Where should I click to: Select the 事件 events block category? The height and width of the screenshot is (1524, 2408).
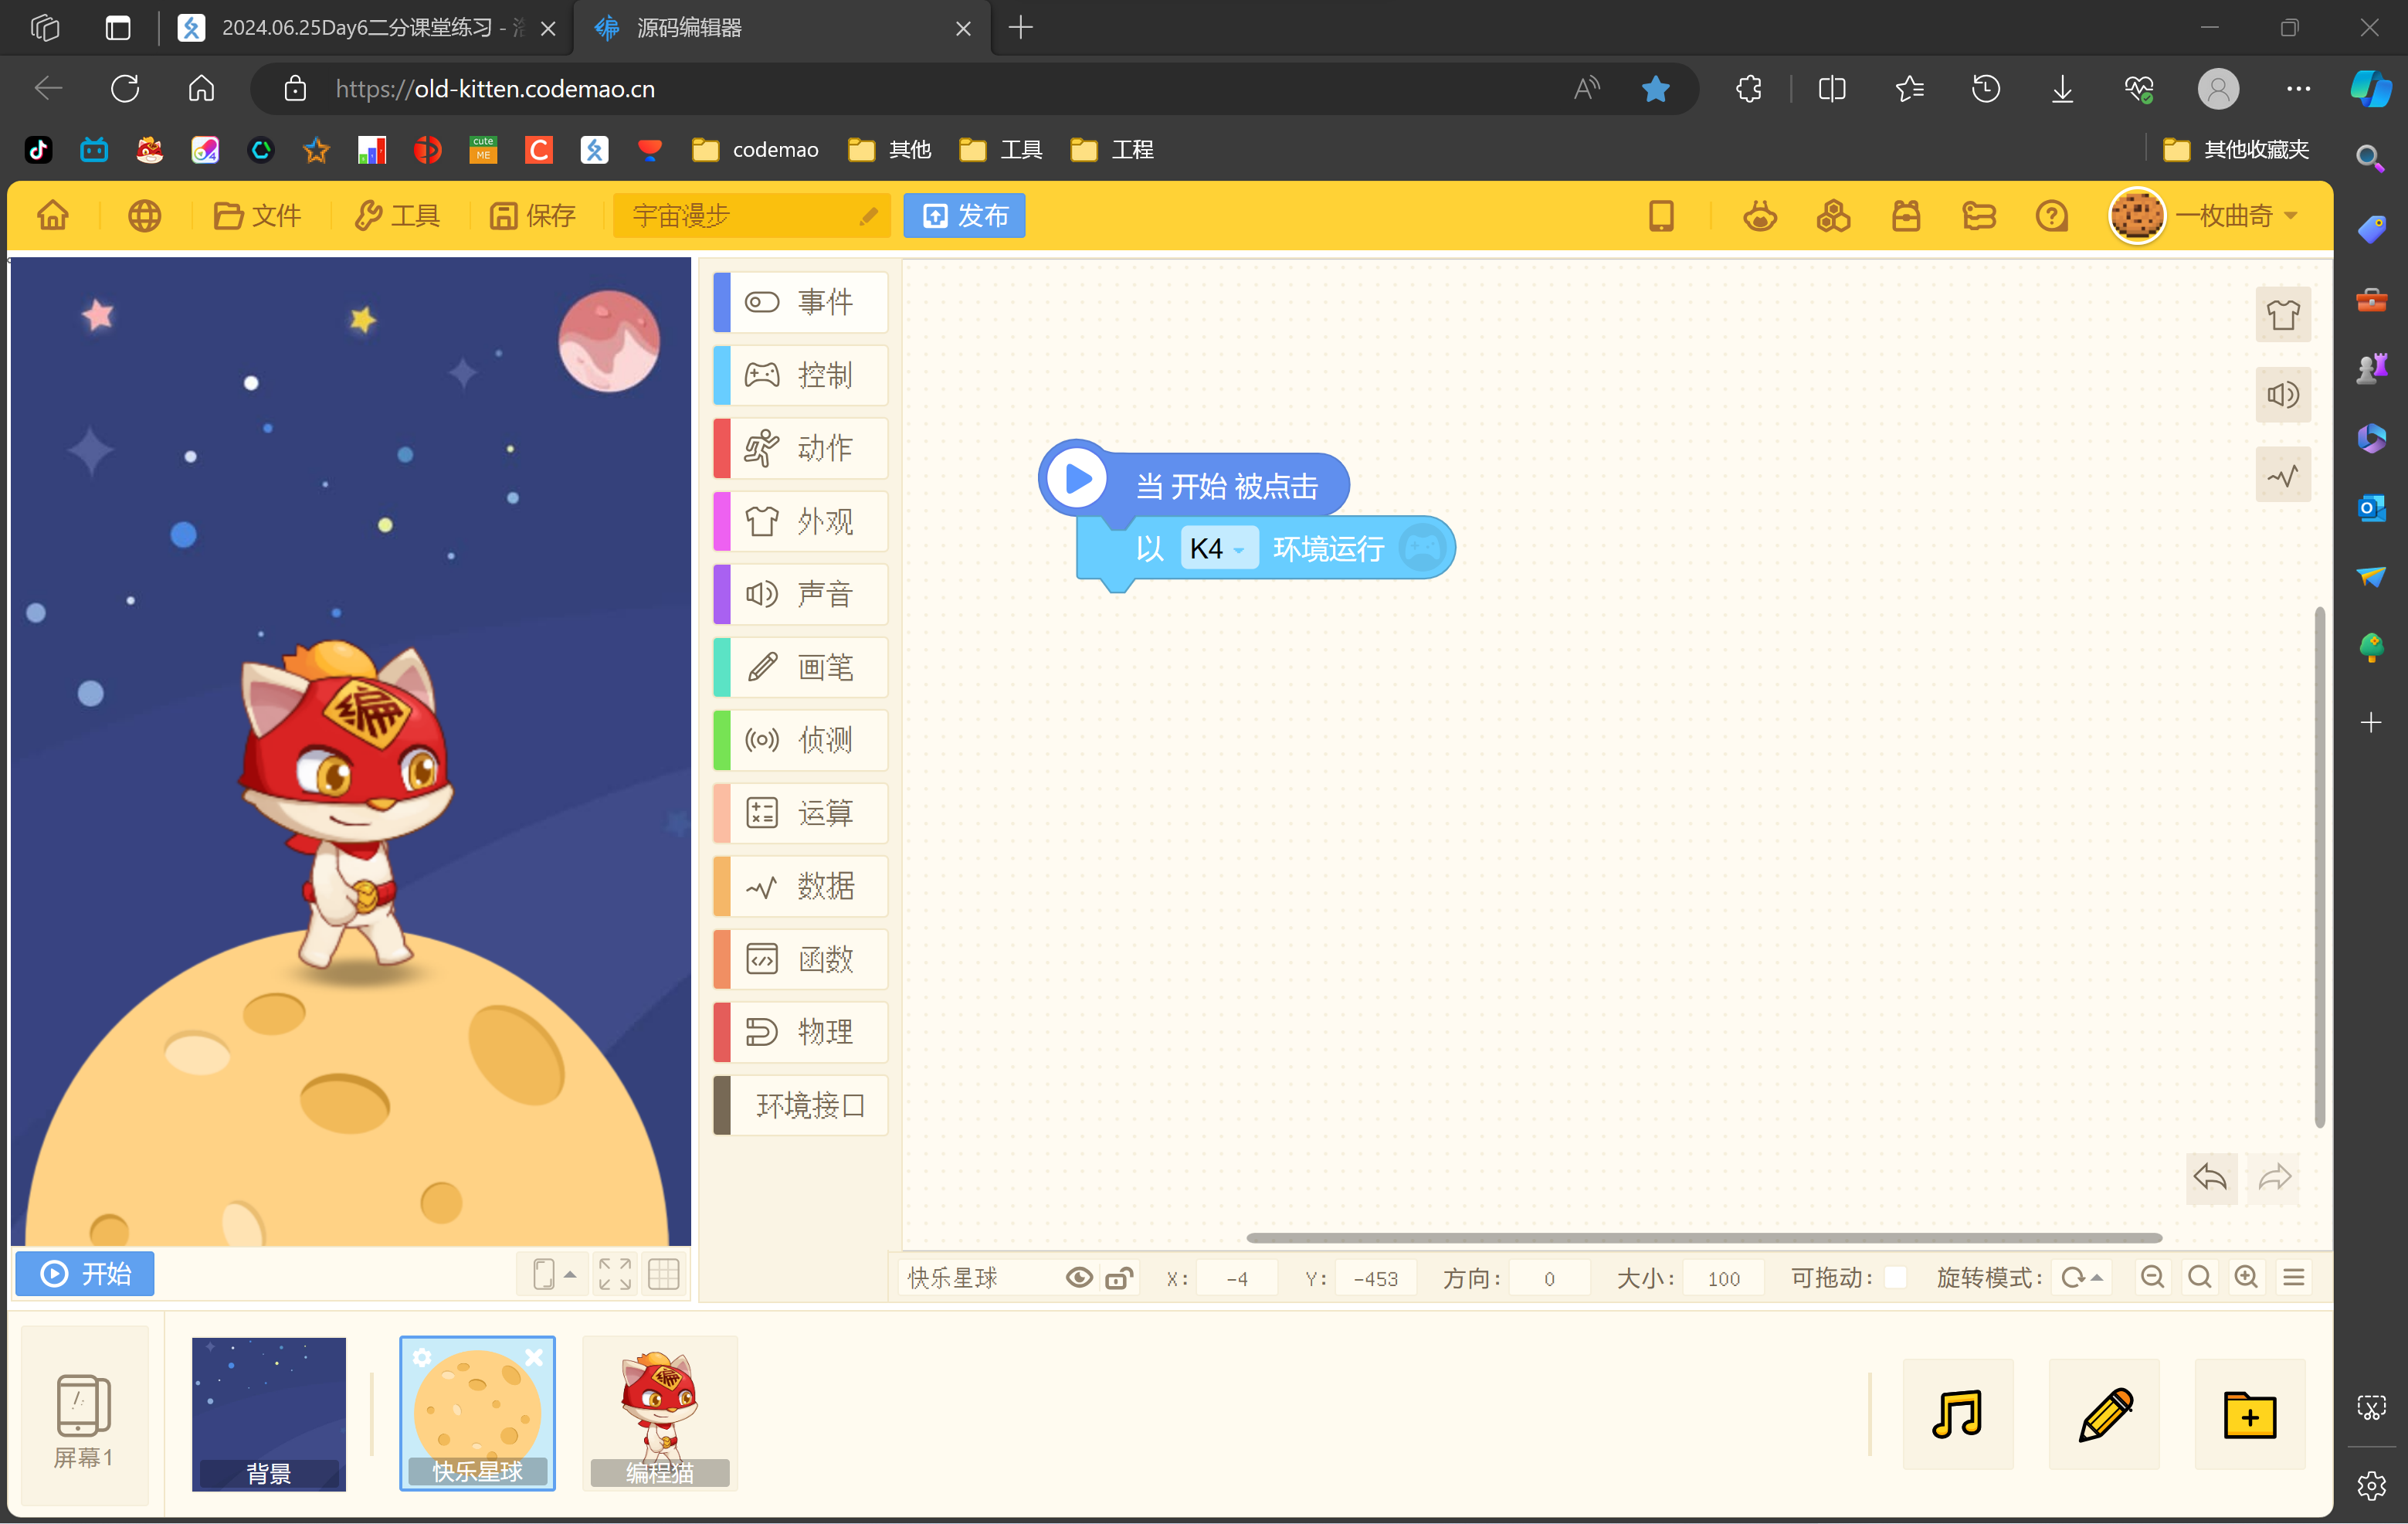800,301
